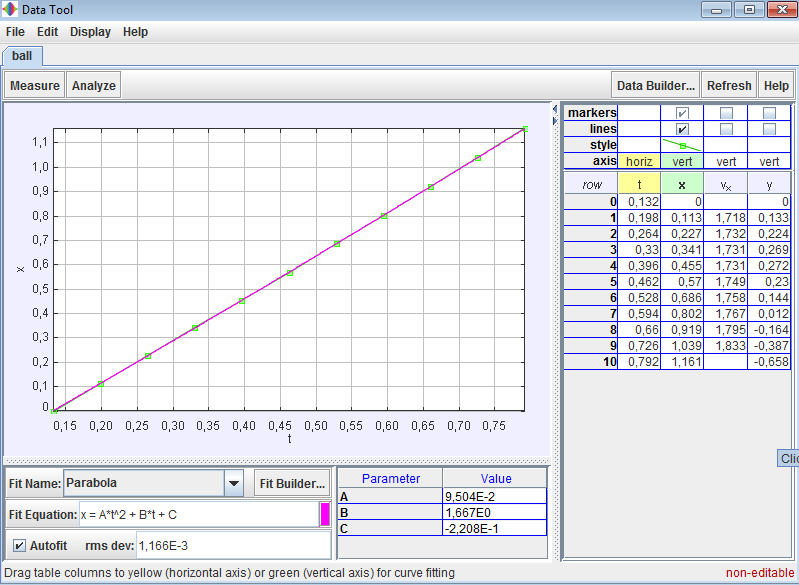Click the partially hidden Click tab at right edge

[788, 458]
